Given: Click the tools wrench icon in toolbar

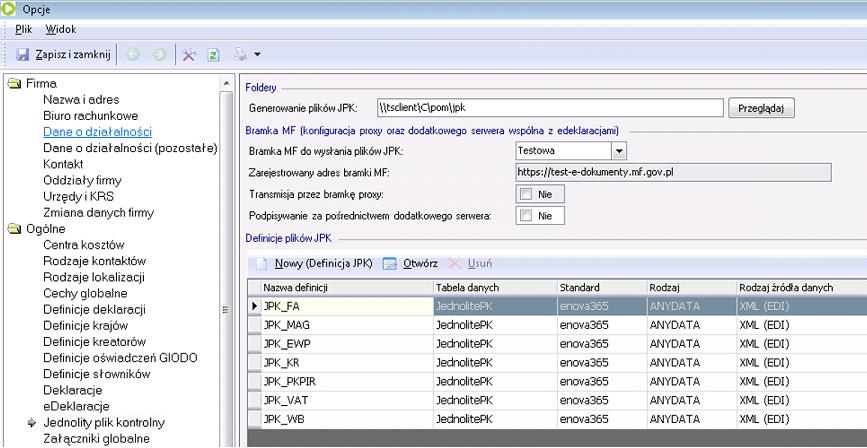Looking at the screenshot, I should click(x=190, y=55).
